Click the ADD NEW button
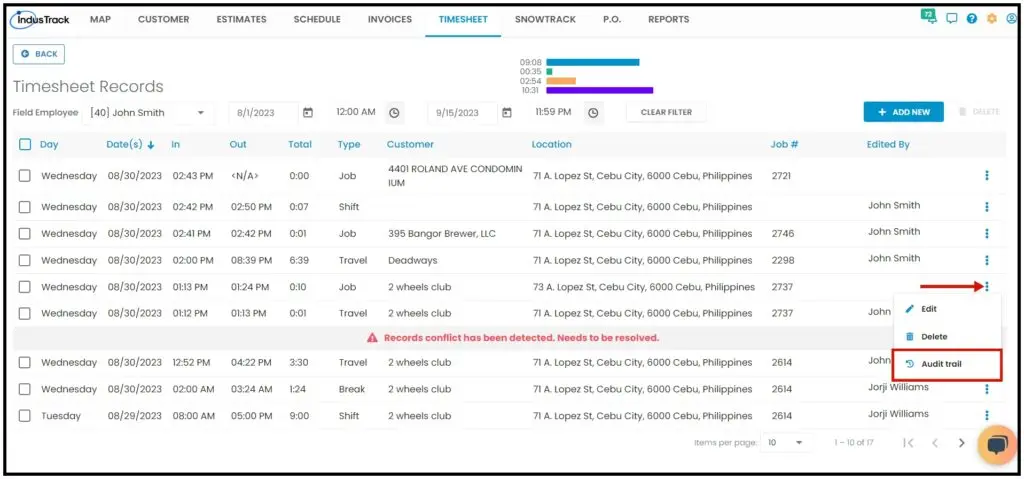1024x479 pixels. (903, 112)
